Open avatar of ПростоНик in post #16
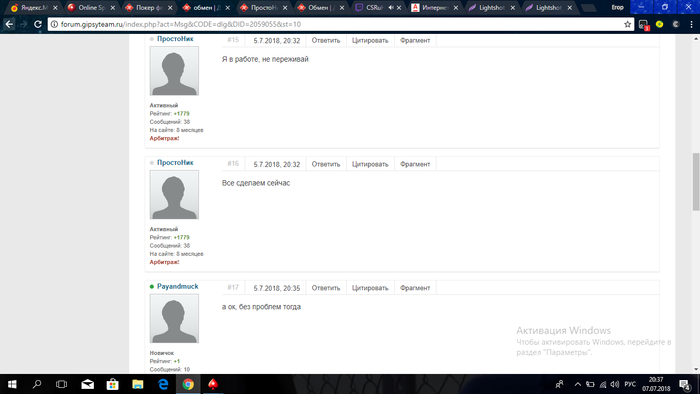This screenshot has width=700, height=394. pos(174,195)
